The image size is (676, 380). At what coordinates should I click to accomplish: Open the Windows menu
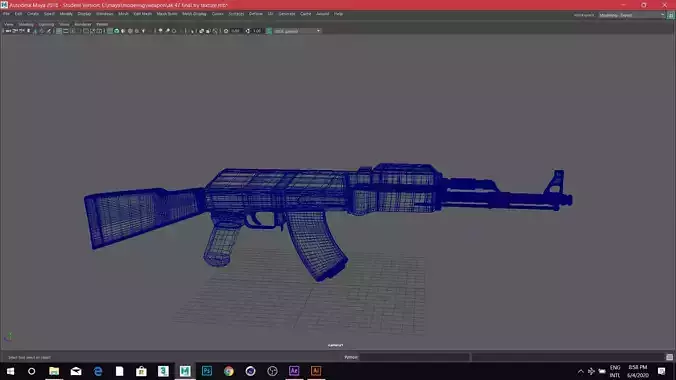pyautogui.click(x=104, y=14)
